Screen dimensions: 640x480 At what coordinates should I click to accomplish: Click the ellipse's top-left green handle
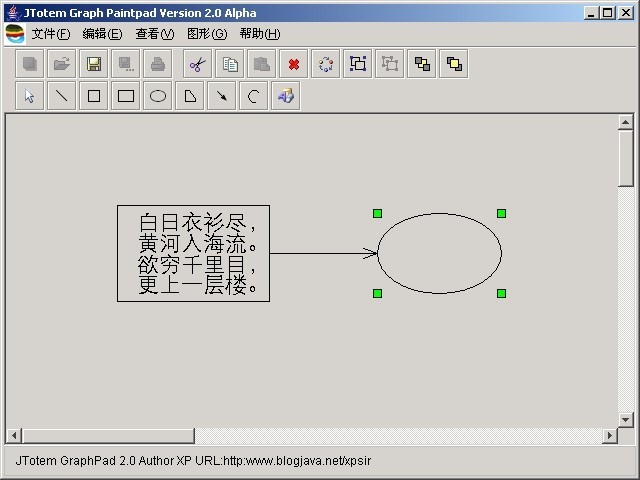378,213
